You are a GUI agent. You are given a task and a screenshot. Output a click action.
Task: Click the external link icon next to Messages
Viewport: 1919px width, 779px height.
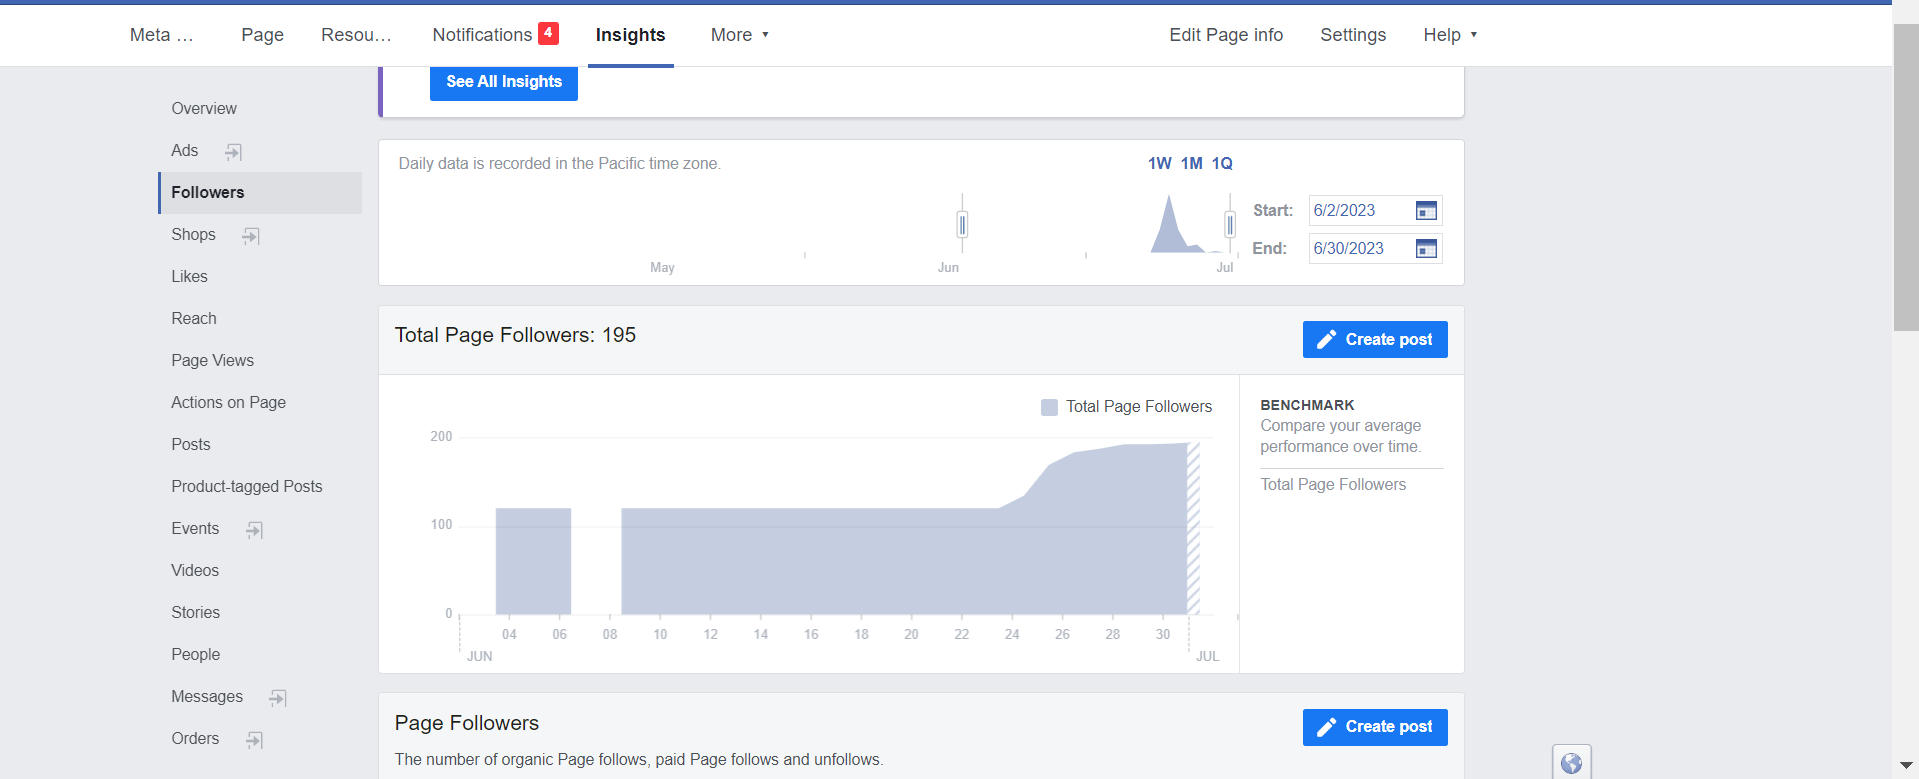(278, 698)
